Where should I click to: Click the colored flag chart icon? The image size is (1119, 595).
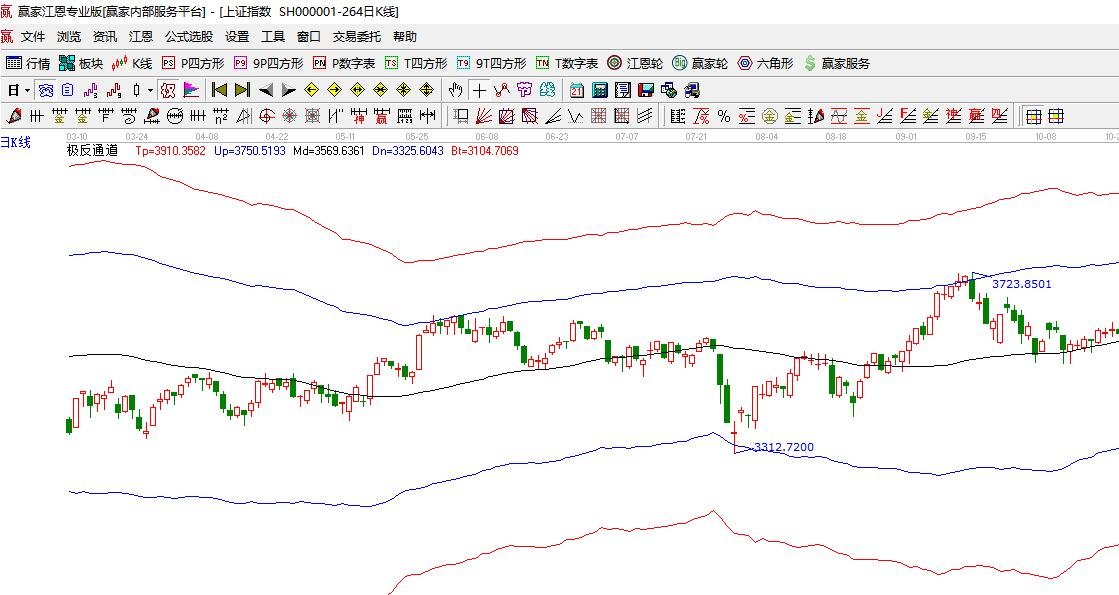[x=191, y=90]
